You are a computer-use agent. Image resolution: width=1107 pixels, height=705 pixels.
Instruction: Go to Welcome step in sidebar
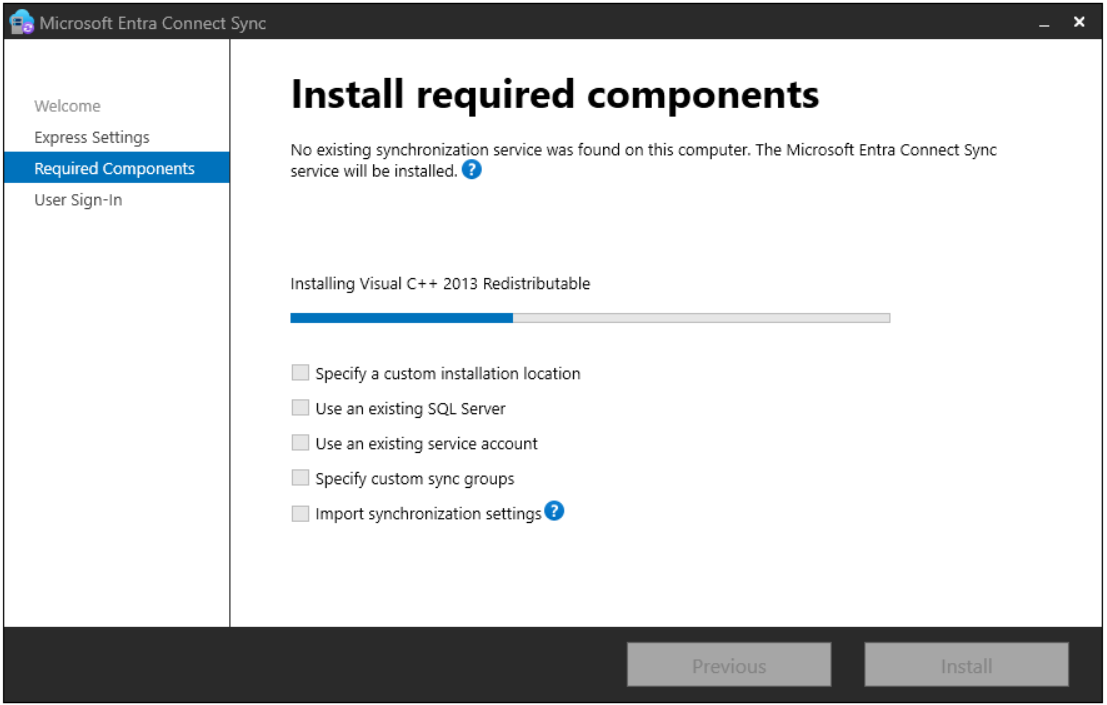(67, 106)
